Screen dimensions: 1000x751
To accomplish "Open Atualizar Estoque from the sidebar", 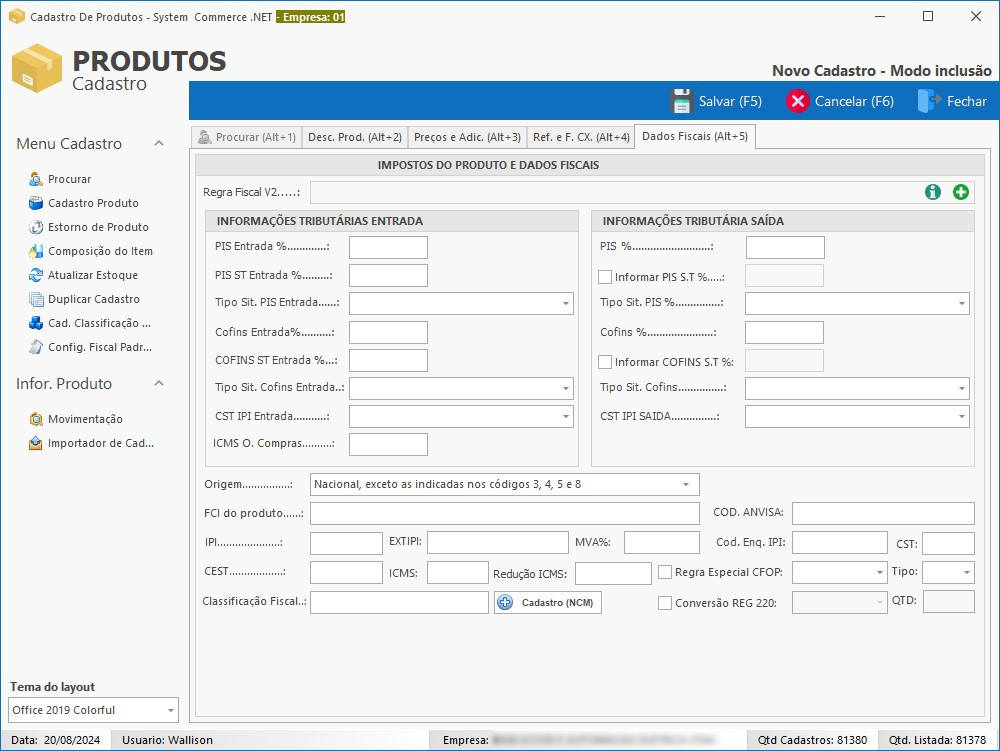I will pos(93,275).
